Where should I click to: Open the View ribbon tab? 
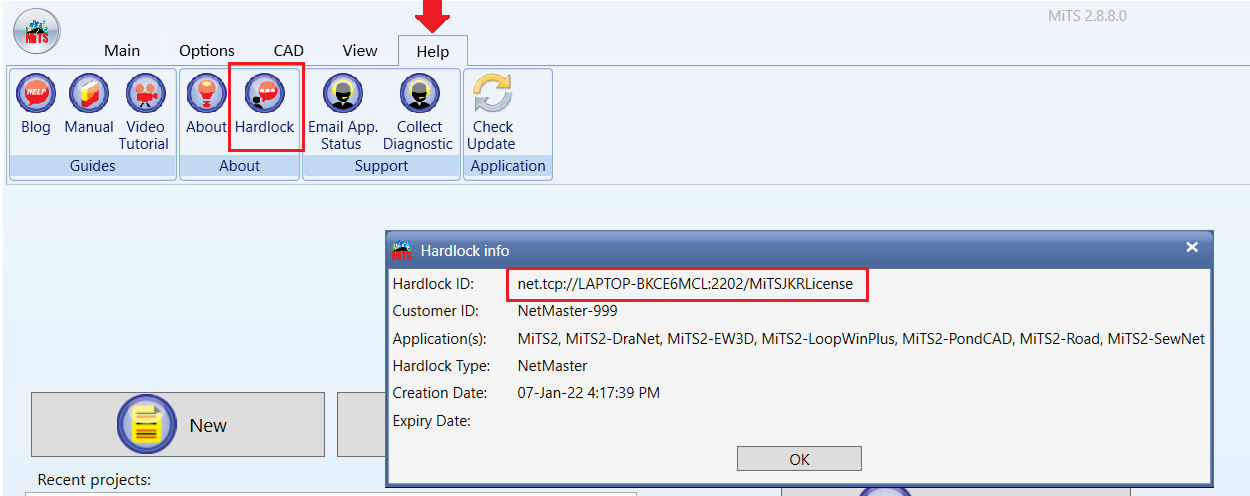pos(360,50)
